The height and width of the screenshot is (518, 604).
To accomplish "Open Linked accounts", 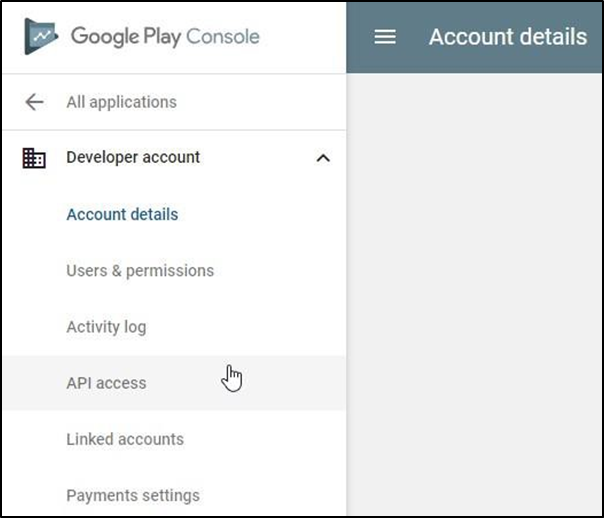I will tap(125, 439).
